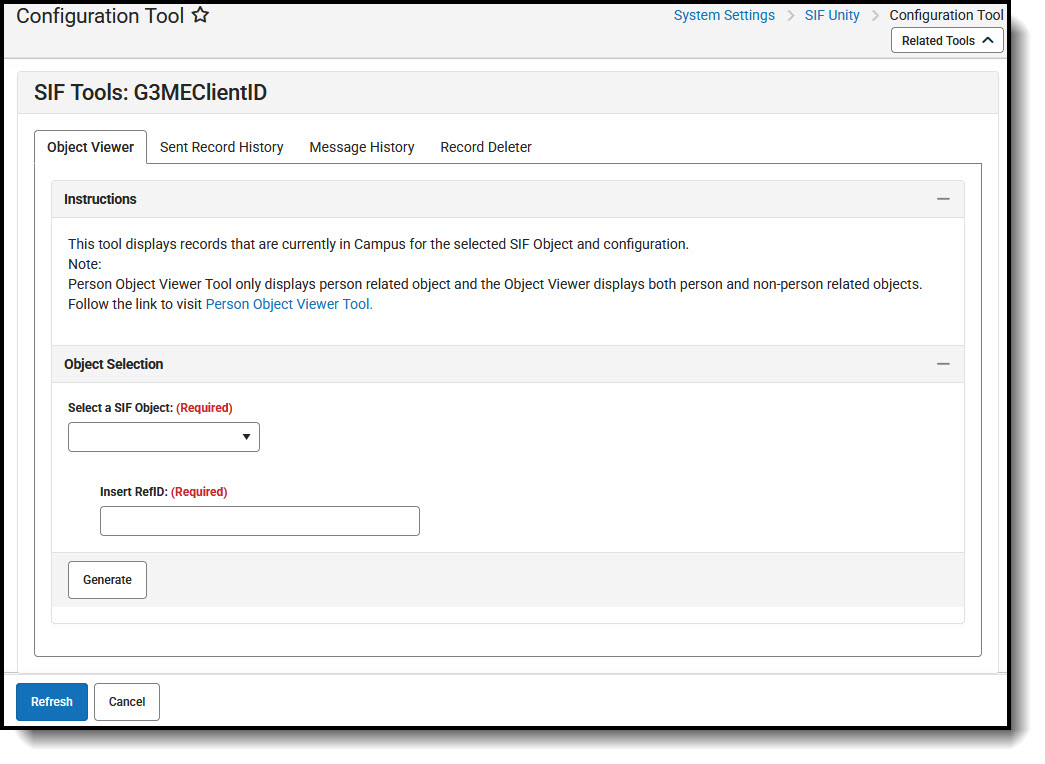The height and width of the screenshot is (764, 1045).
Task: Select the Object Viewer tab
Action: pos(90,147)
